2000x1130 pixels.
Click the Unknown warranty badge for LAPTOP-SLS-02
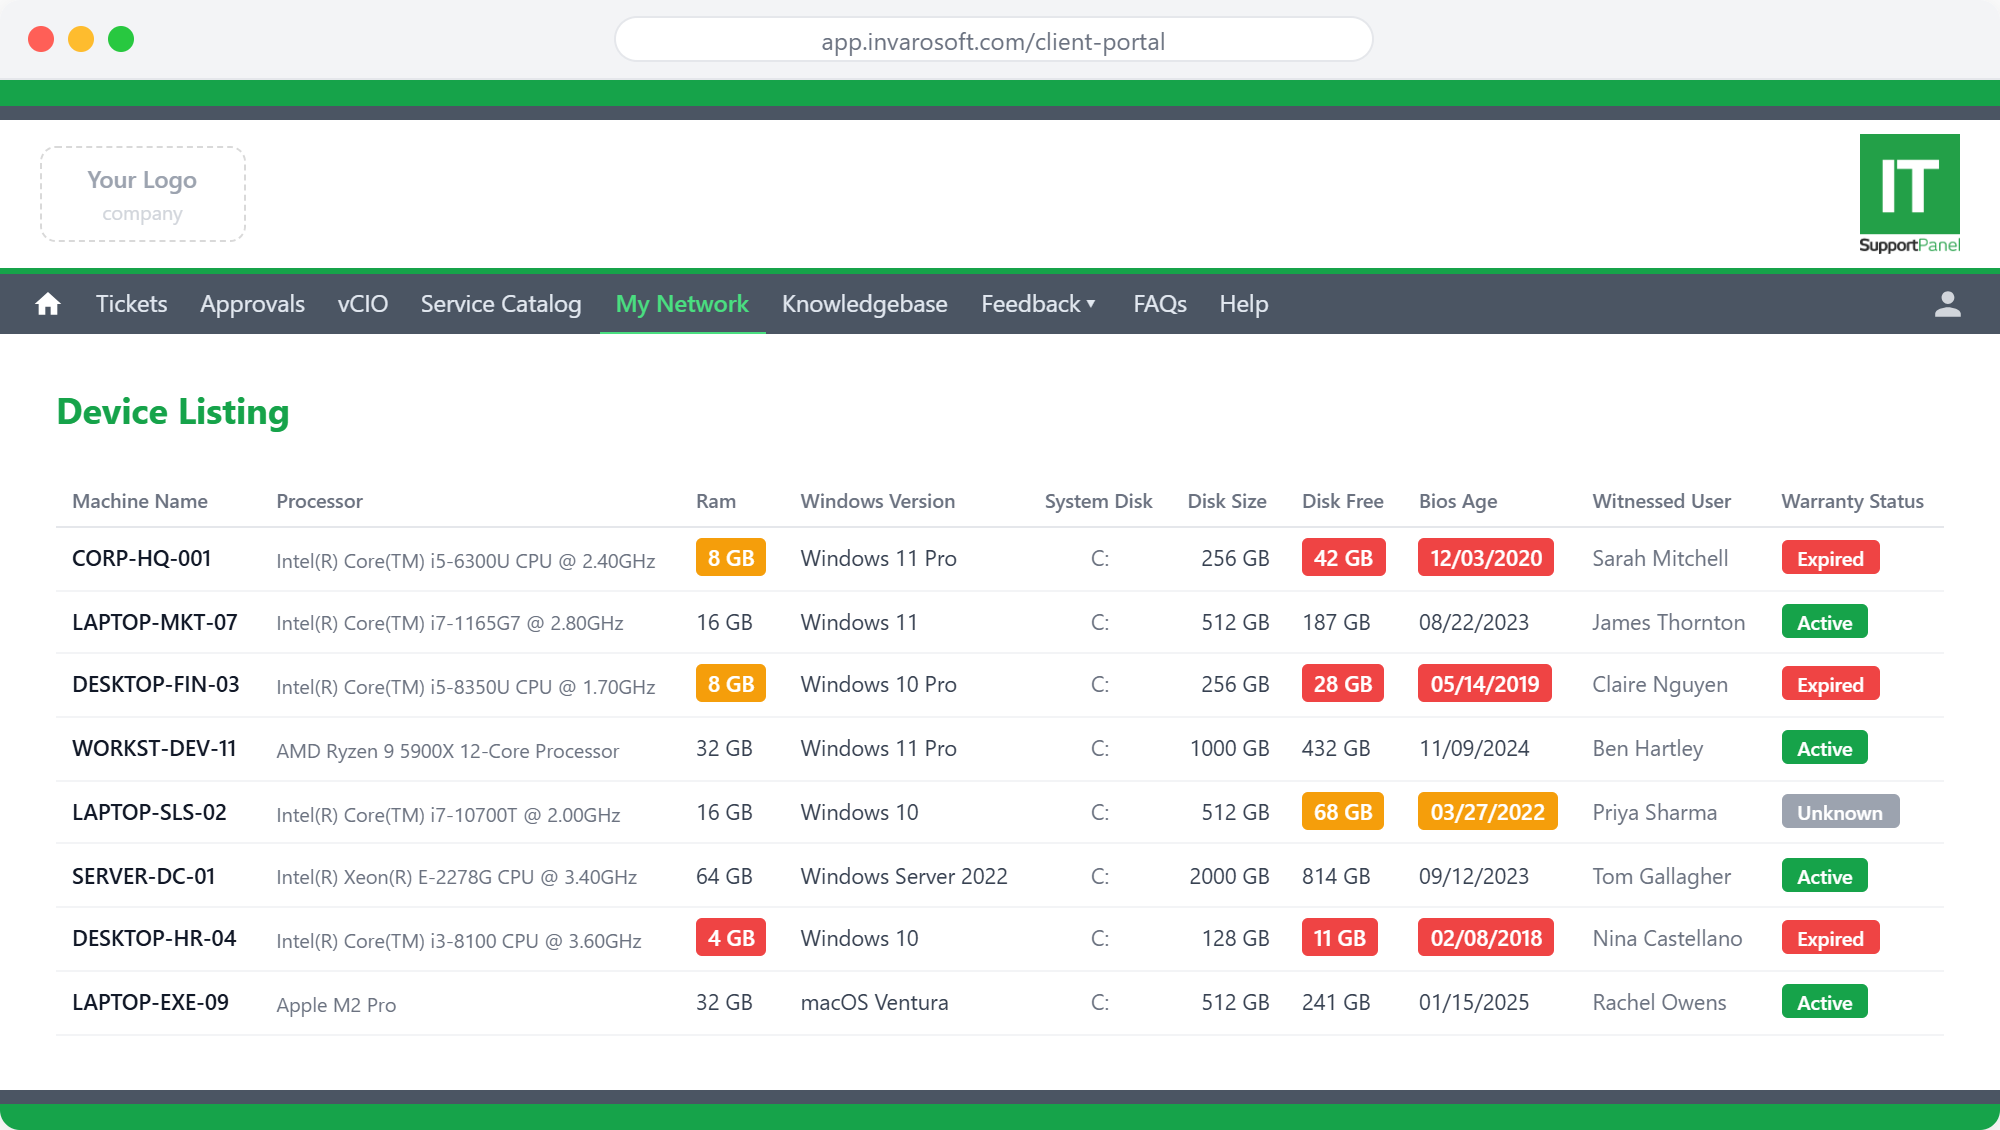[1840, 812]
